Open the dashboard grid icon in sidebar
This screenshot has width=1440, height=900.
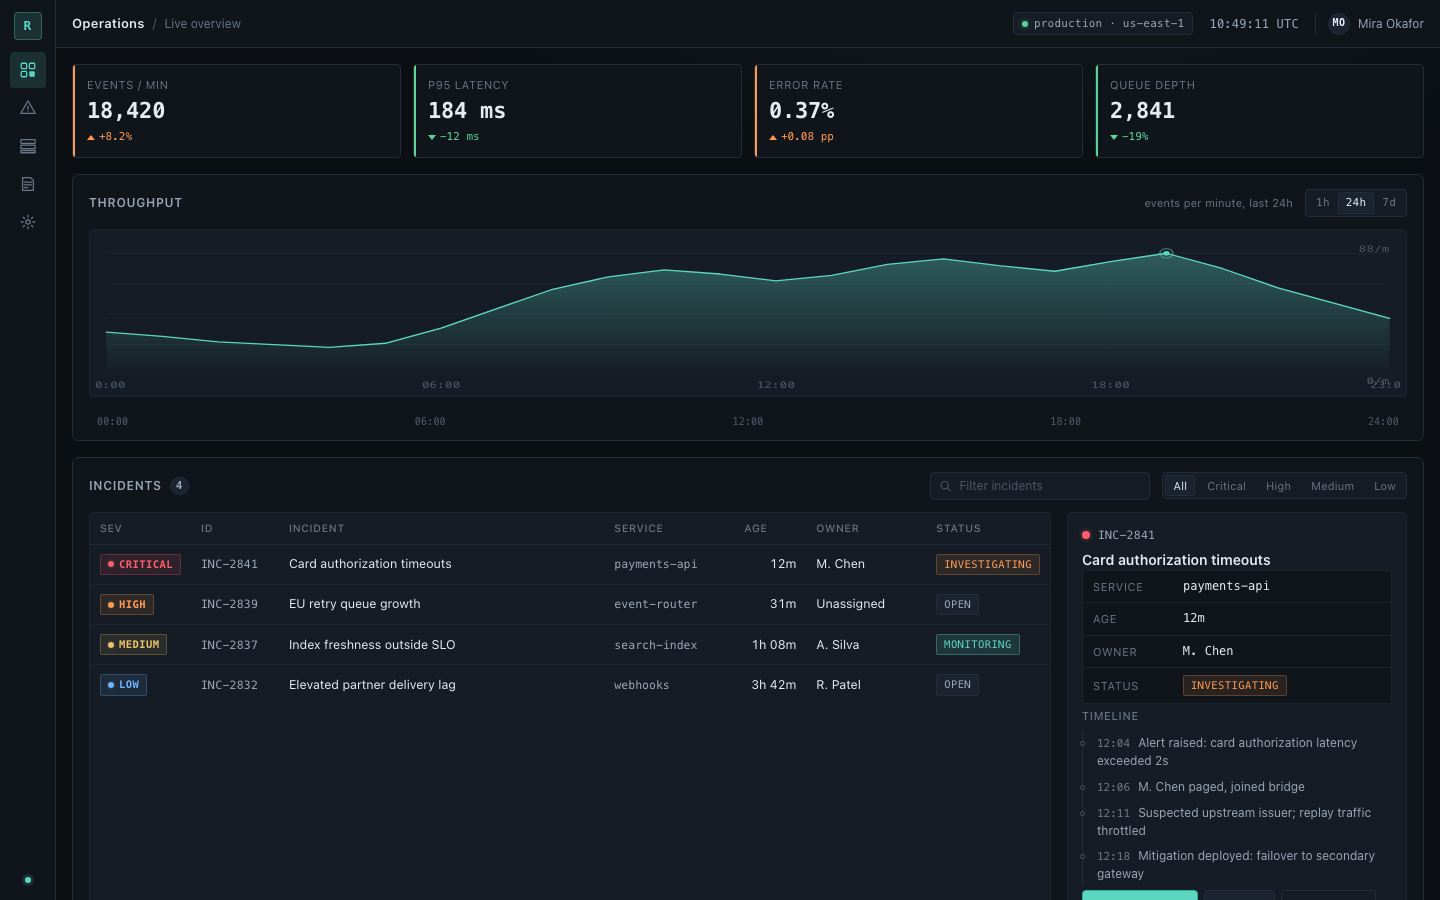tap(28, 70)
